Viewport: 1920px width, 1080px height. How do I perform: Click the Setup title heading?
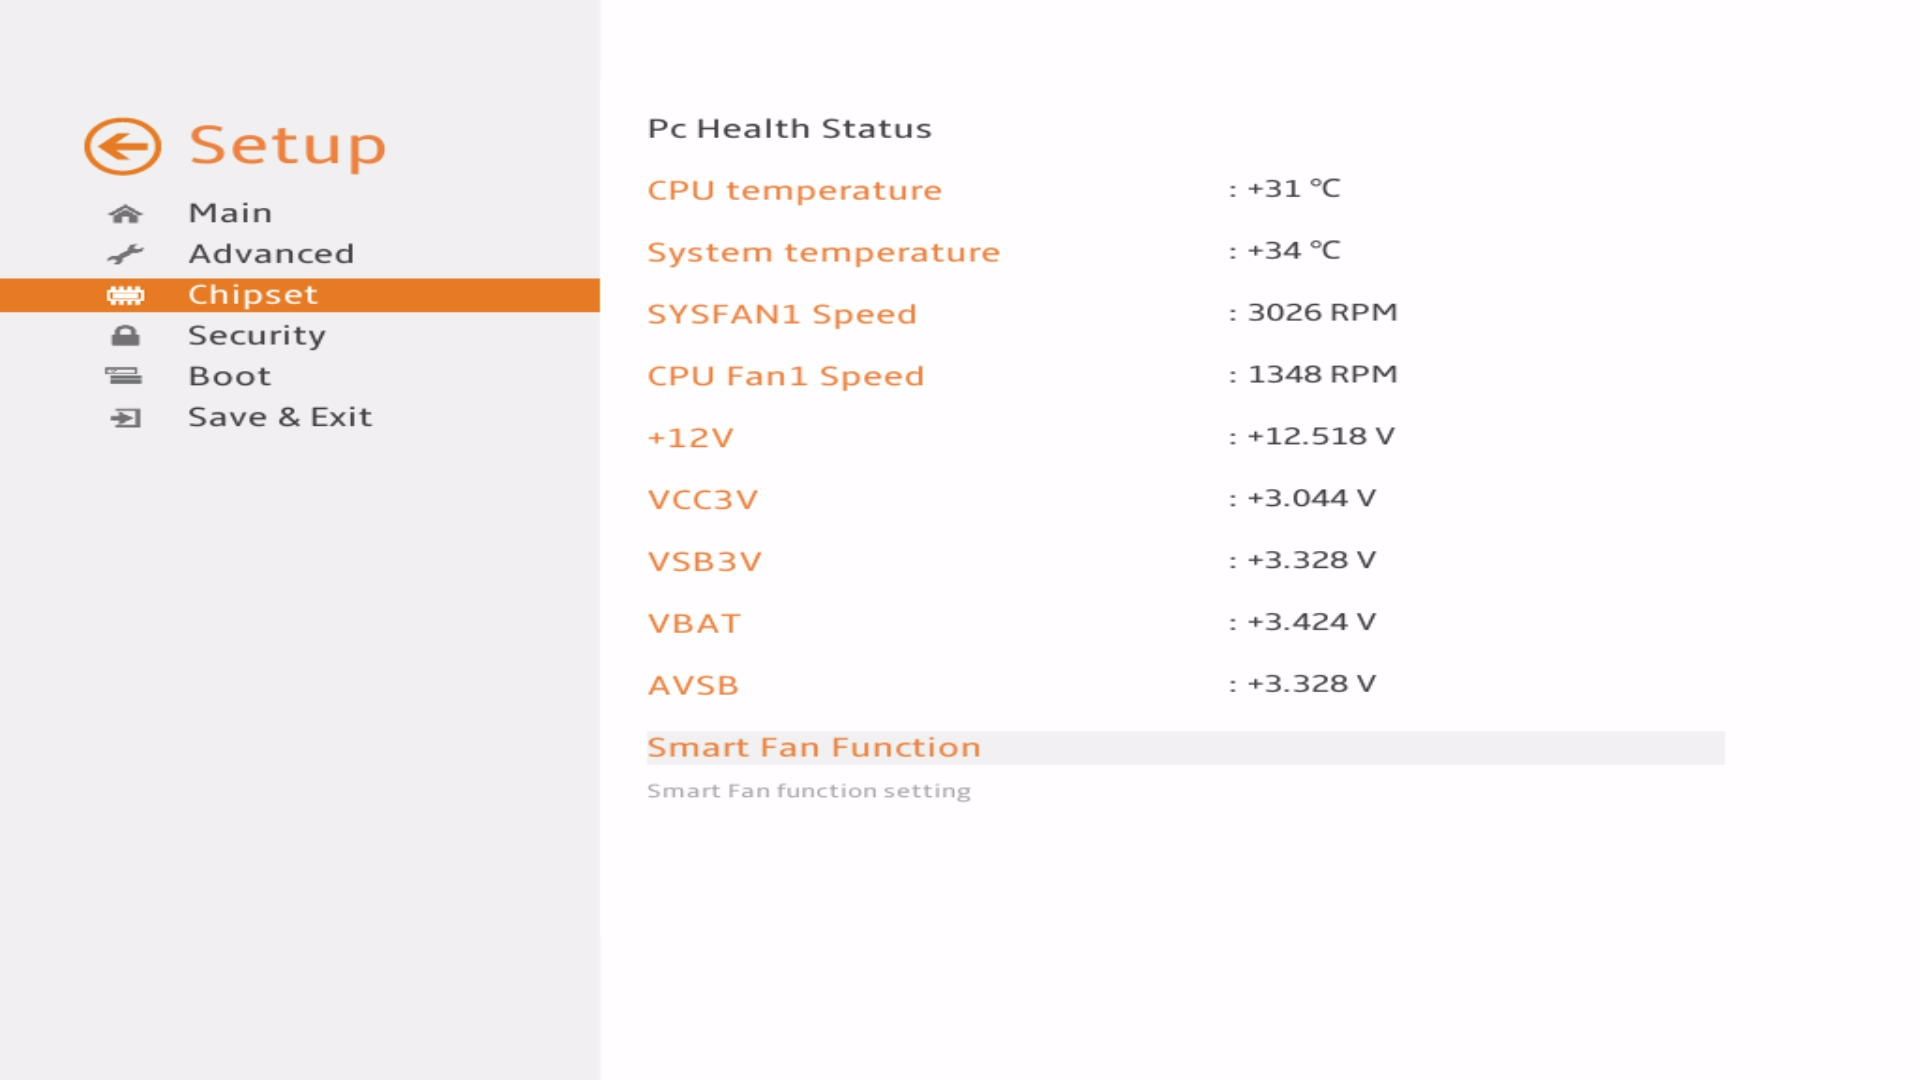point(288,146)
